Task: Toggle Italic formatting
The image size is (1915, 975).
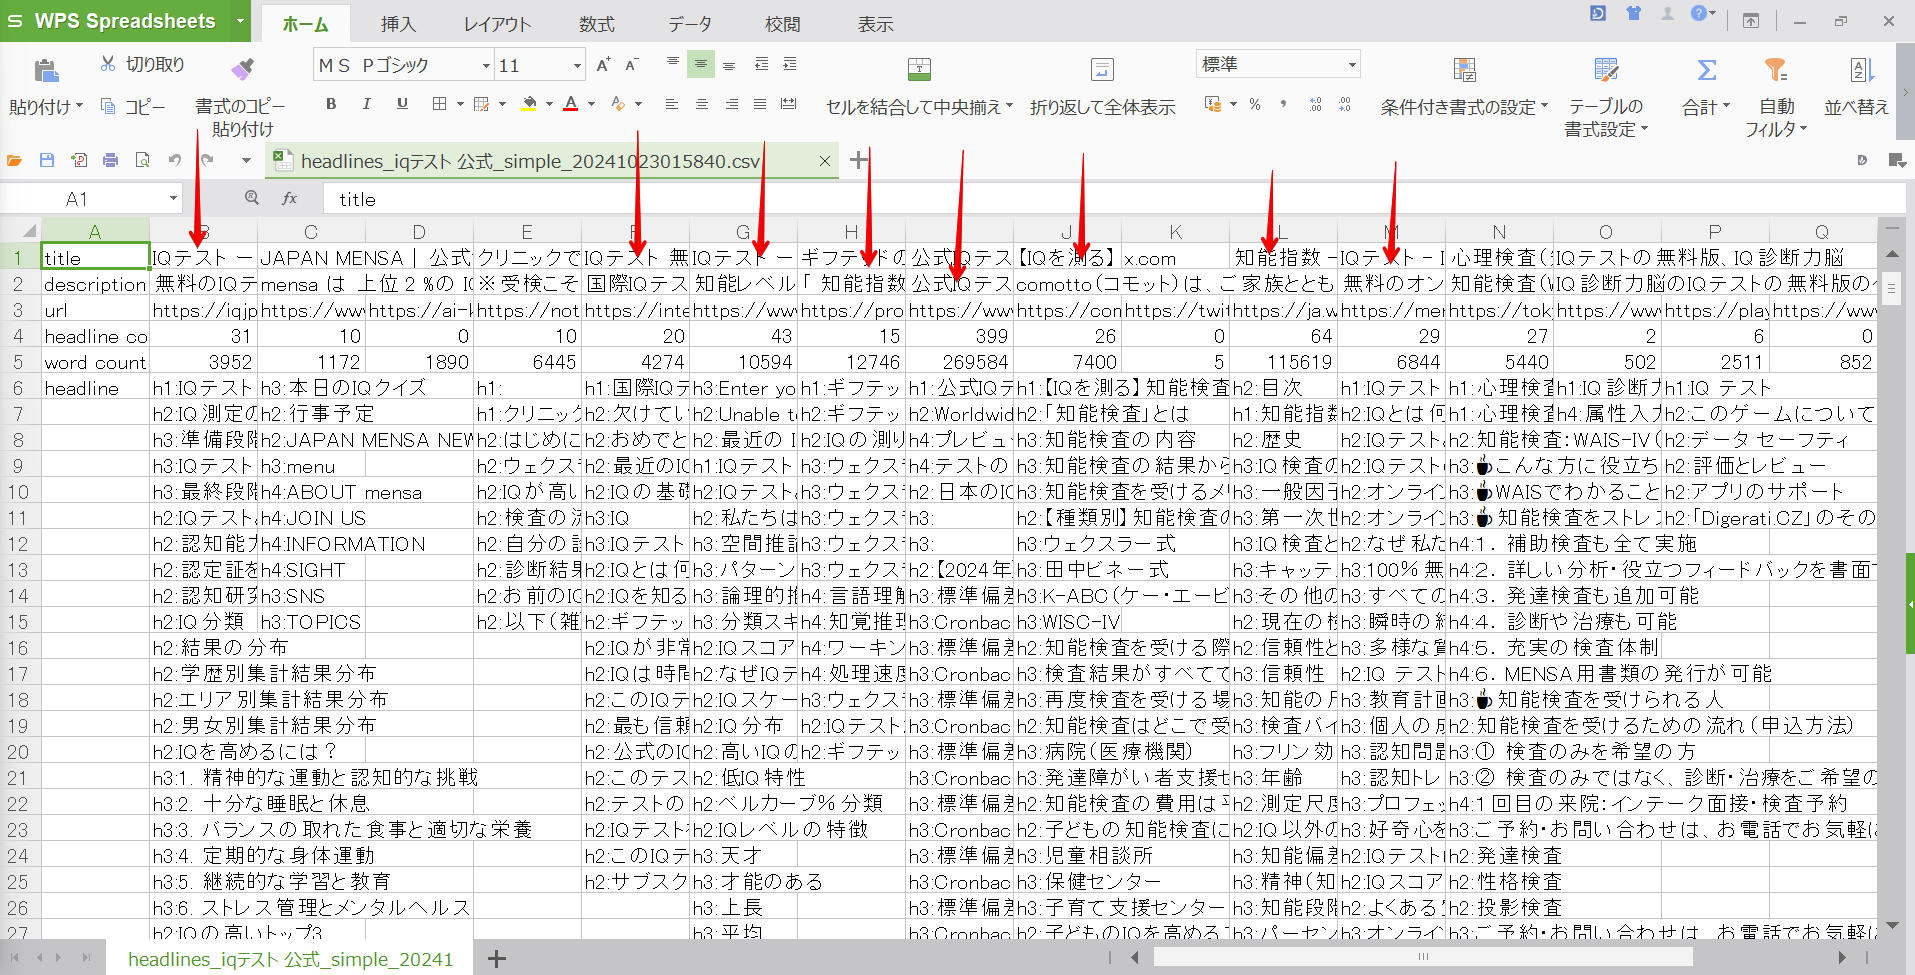Action: (366, 104)
